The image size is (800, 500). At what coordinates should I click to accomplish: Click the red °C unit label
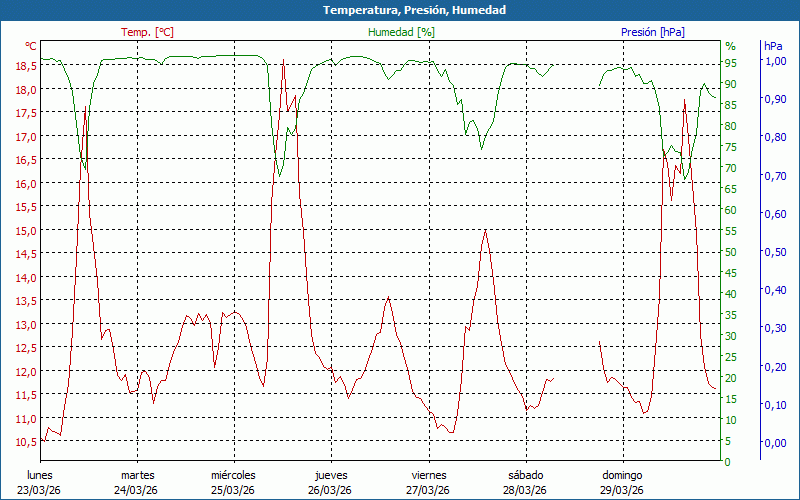tap(31, 46)
